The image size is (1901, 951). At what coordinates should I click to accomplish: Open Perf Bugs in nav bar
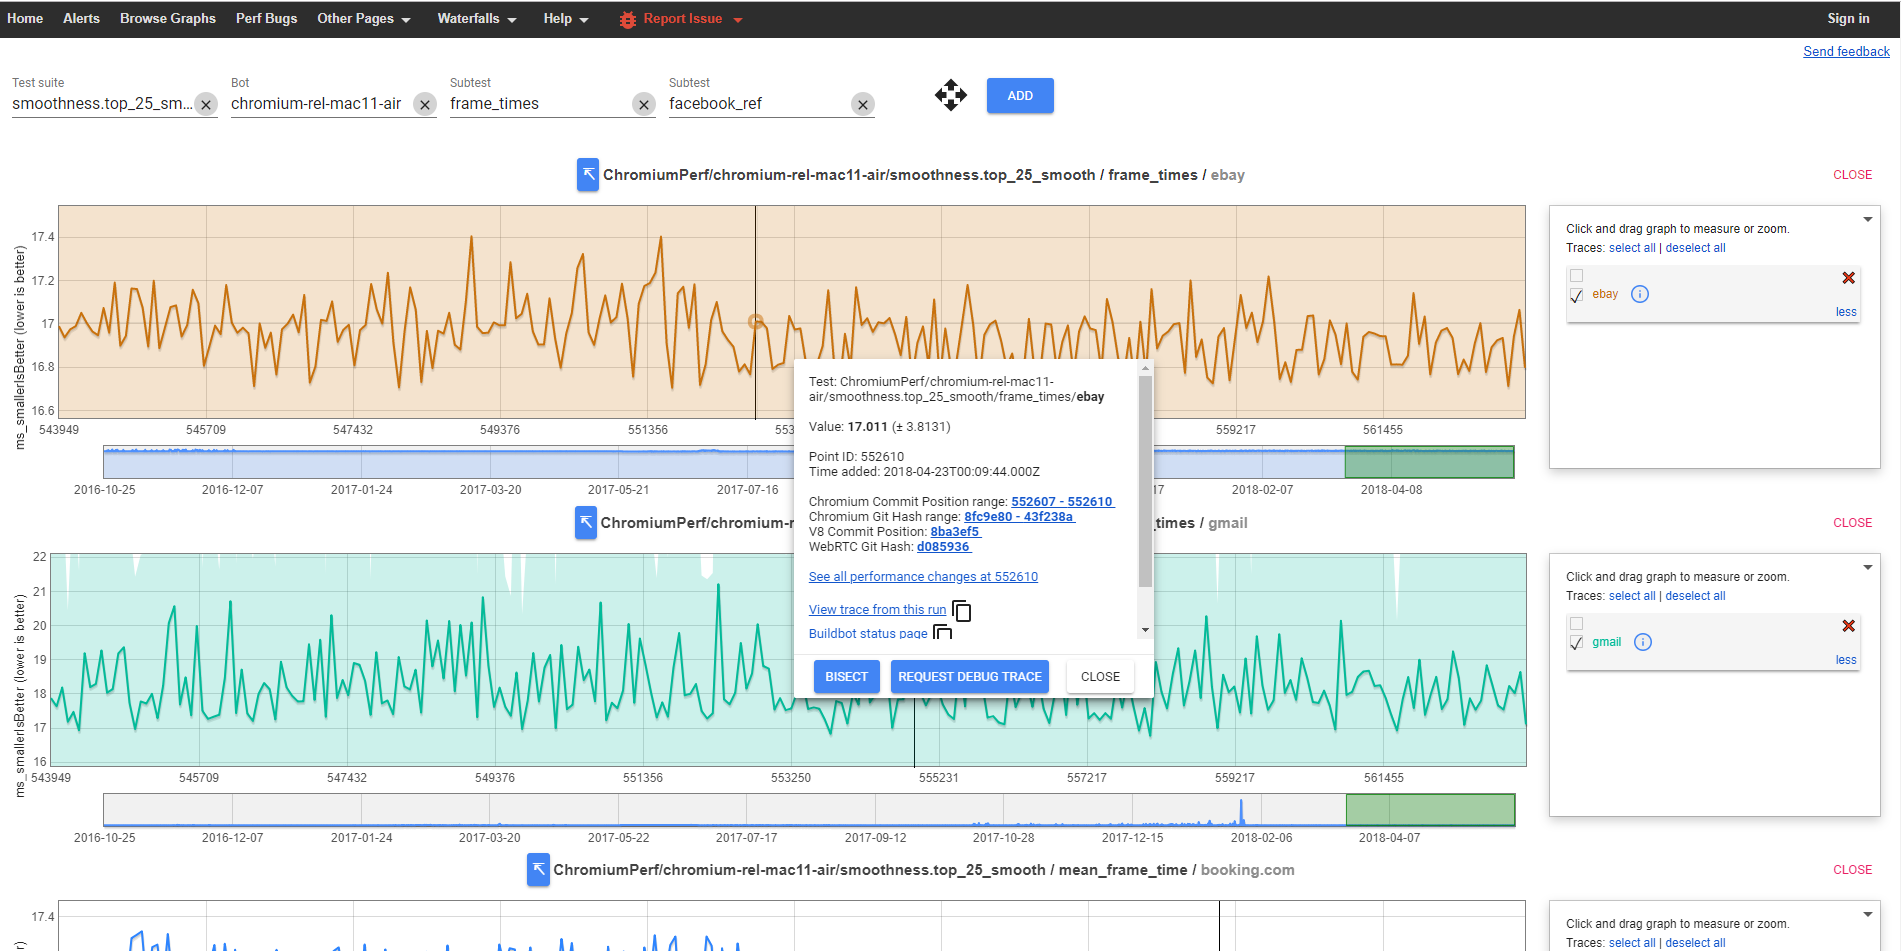click(266, 19)
